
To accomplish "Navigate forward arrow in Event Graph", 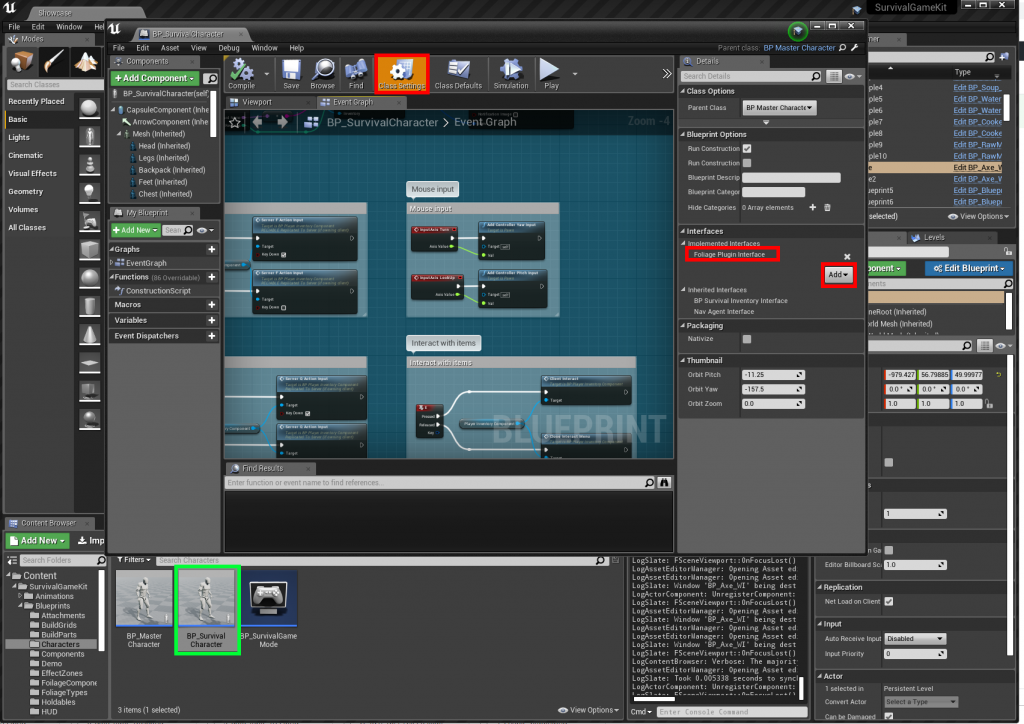I will (282, 122).
